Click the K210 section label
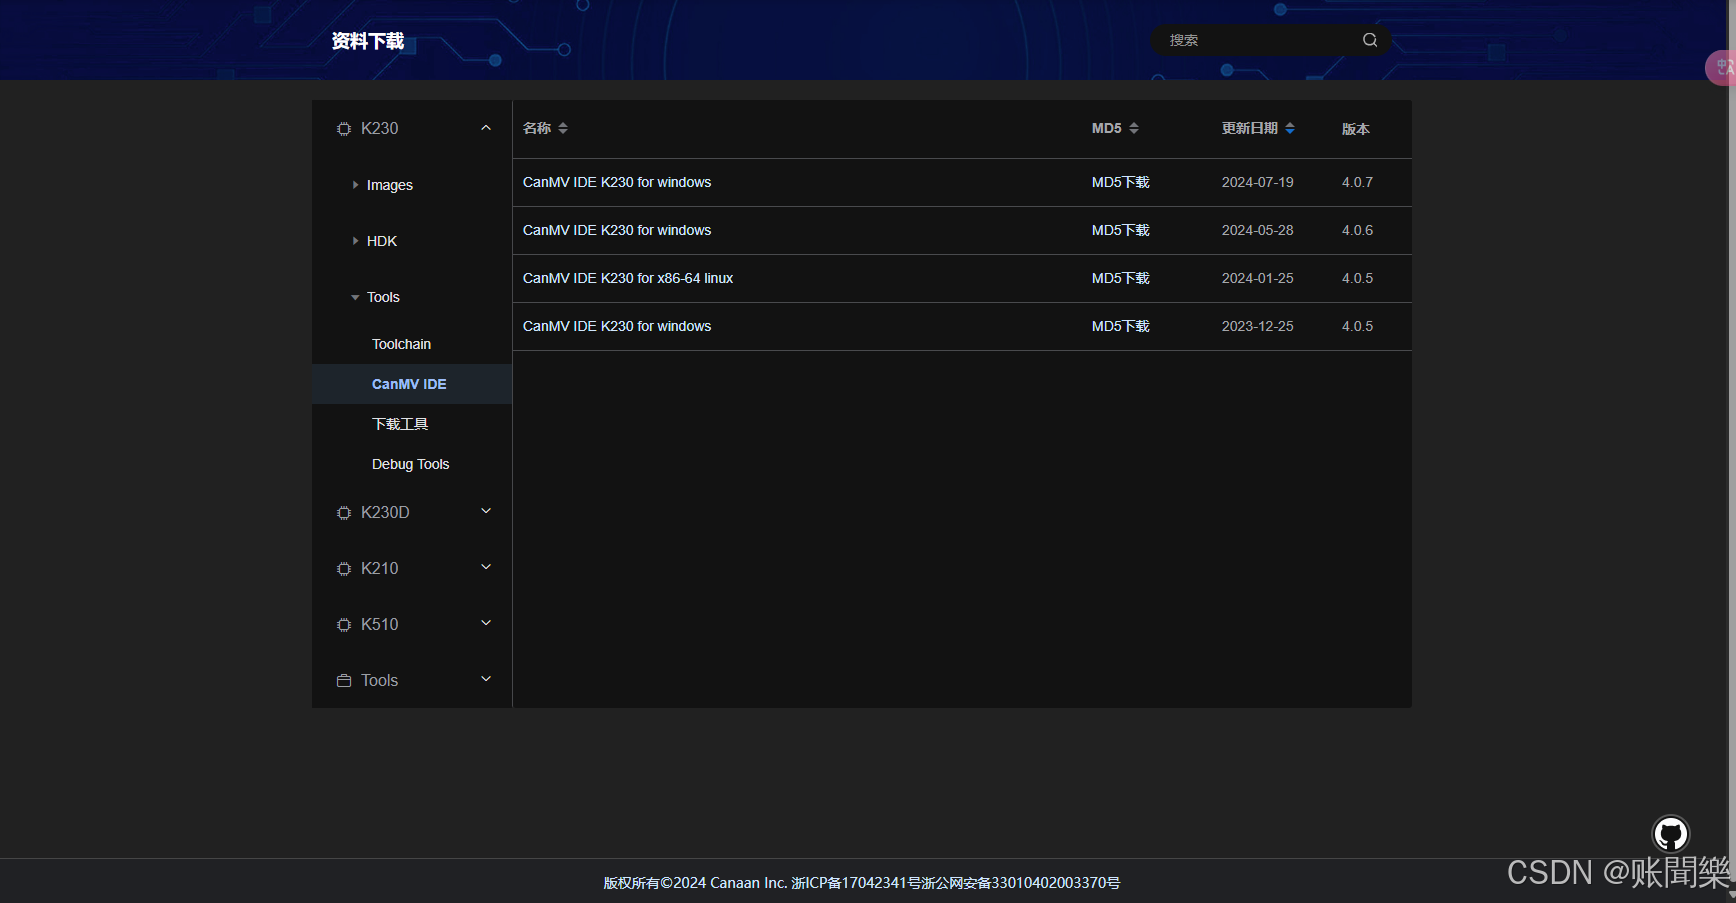Screen dimensions: 1736x903 379,568
